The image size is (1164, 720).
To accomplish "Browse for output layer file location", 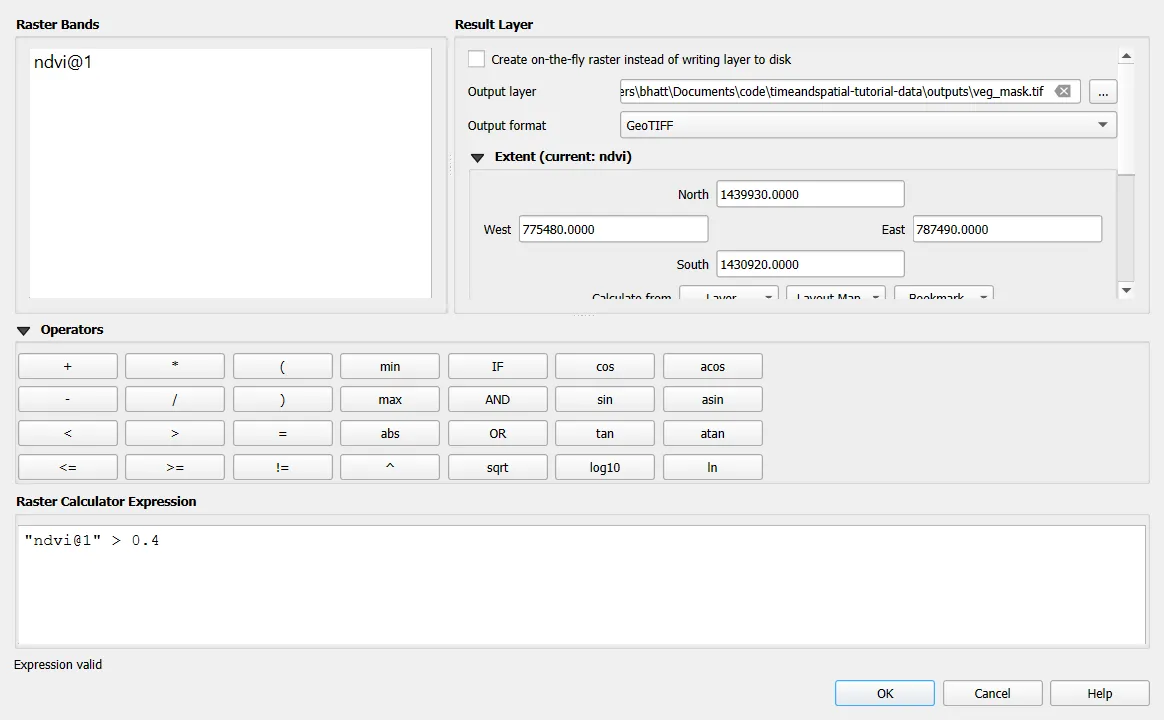I will click(1103, 92).
